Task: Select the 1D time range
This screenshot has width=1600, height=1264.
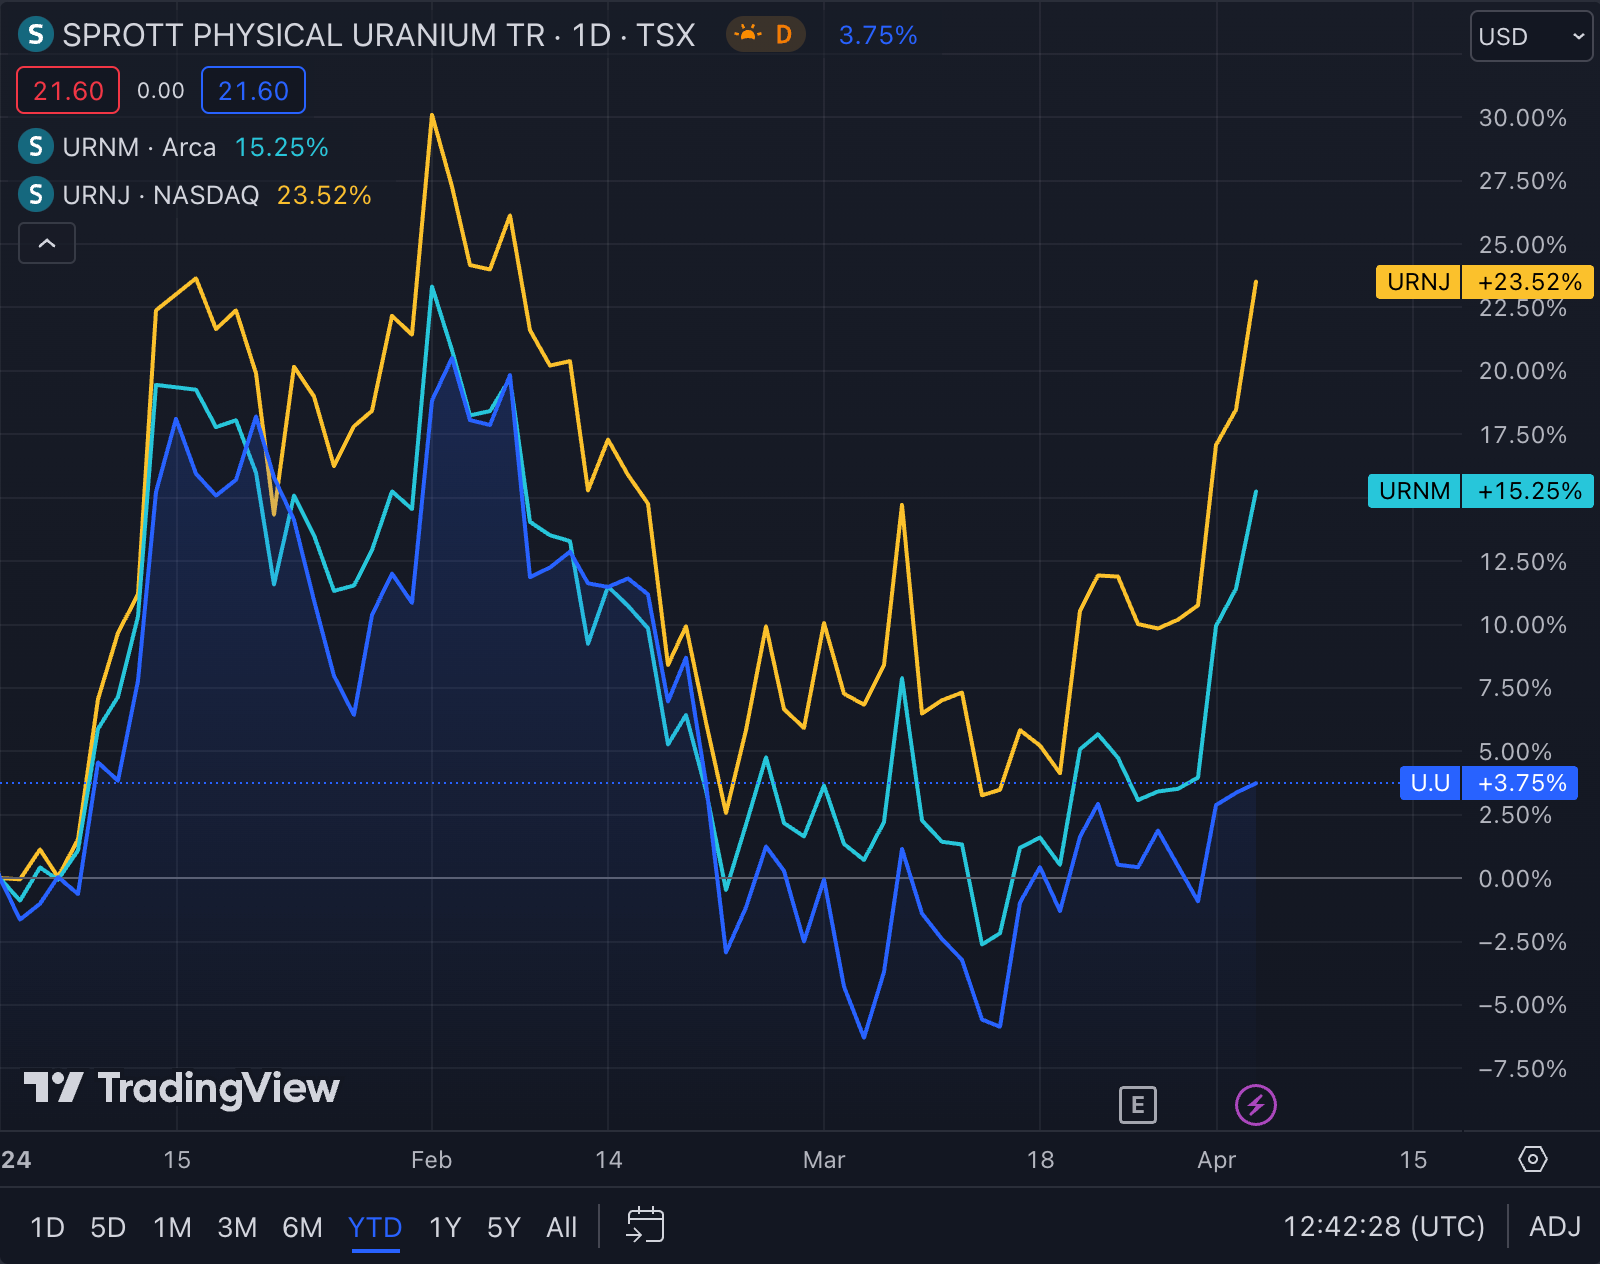Action: point(47,1227)
